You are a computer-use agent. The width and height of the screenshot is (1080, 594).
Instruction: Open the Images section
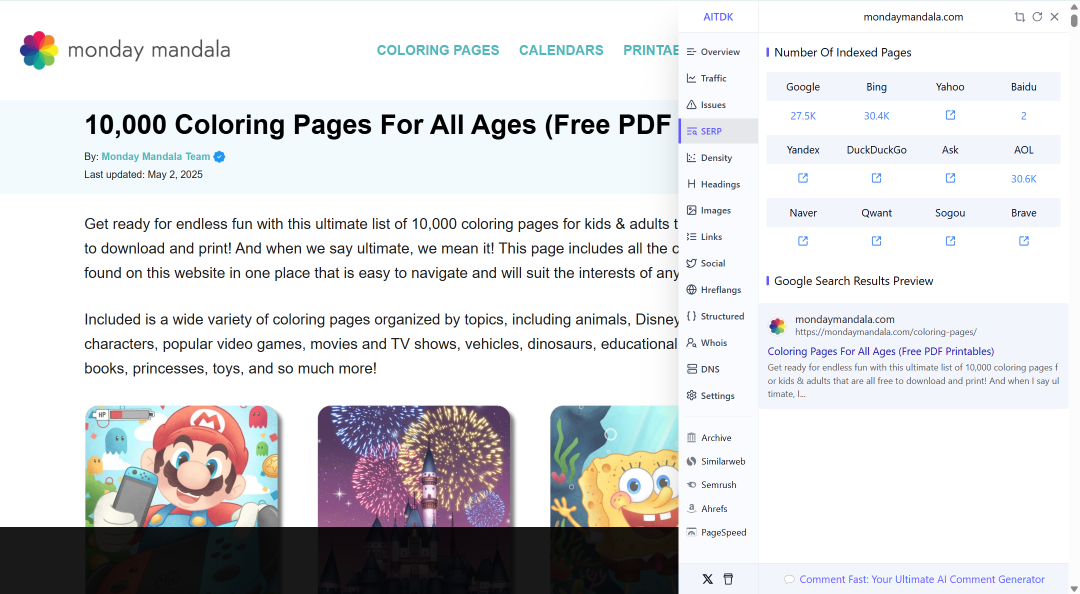click(718, 210)
